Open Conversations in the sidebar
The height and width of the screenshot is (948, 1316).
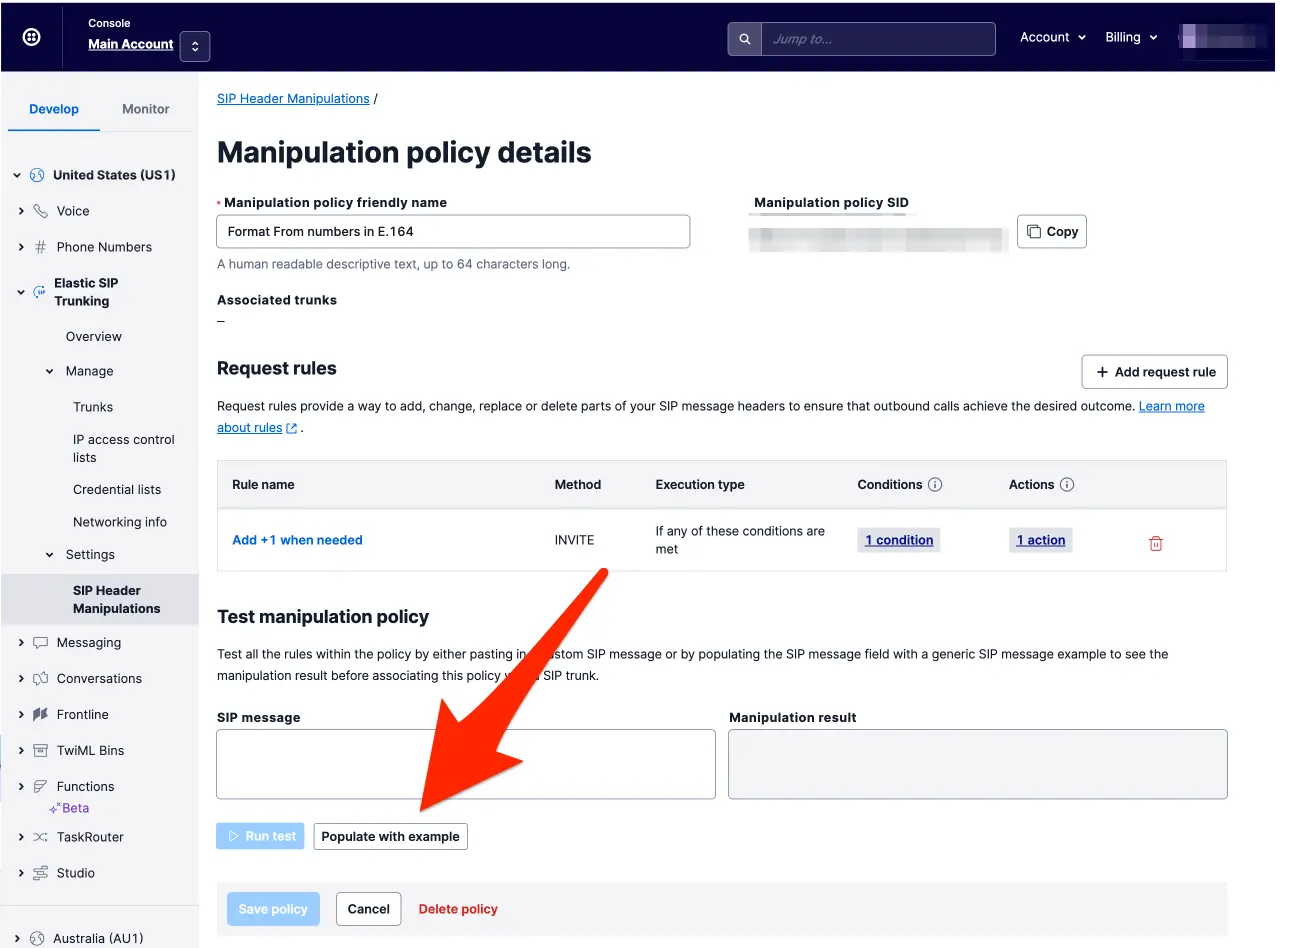pyautogui.click(x=99, y=679)
